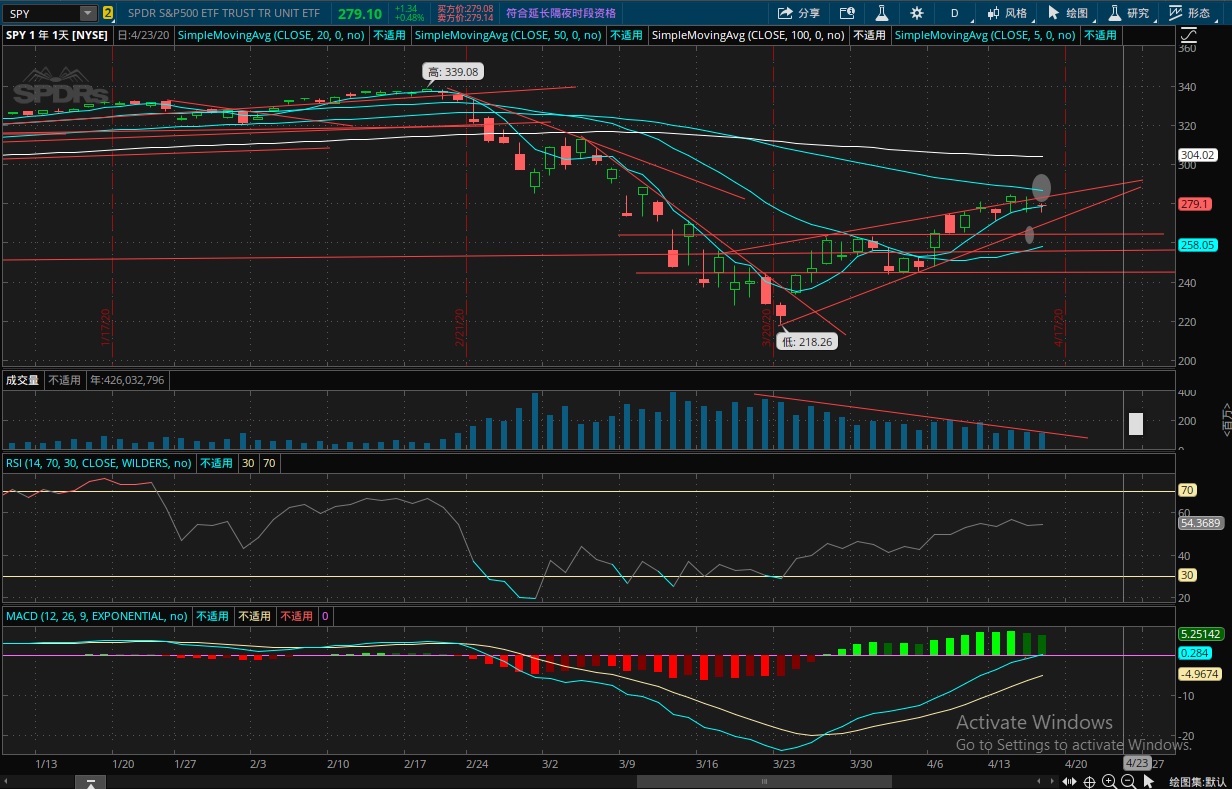Select SimpleMovingAvg (CLOSE, 5, 0, no) label

coord(986,34)
